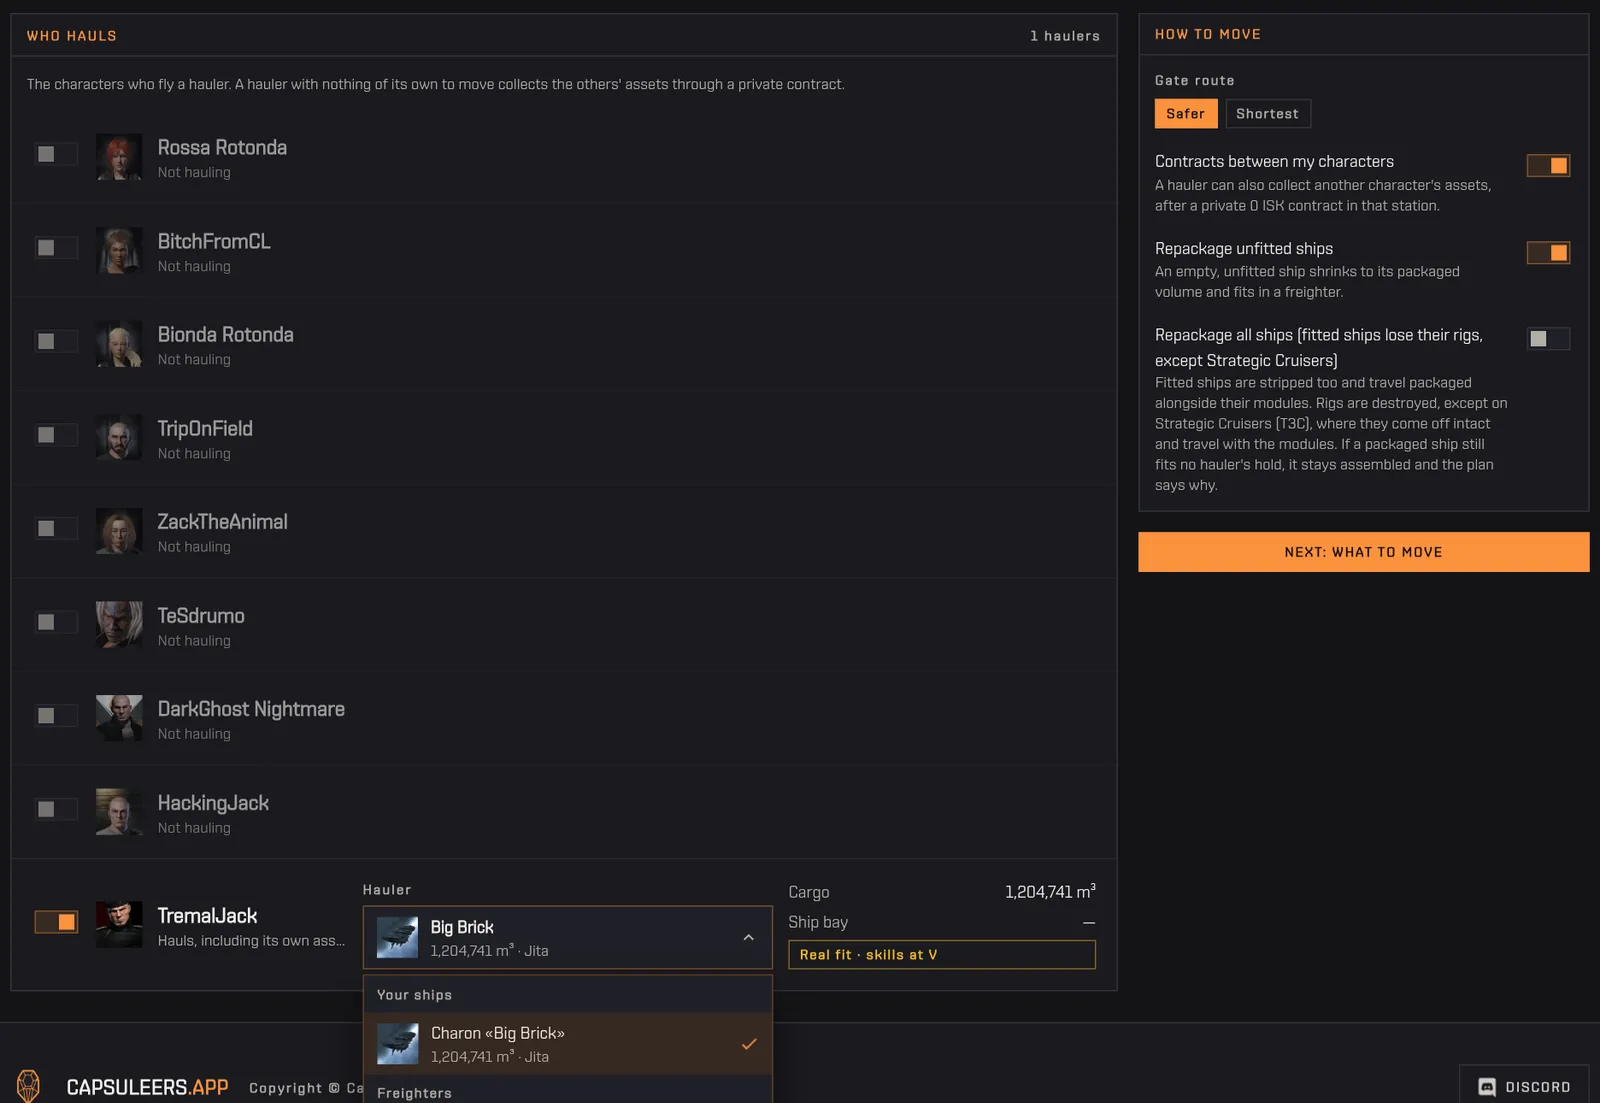Click DarkGhost Nightmare's character portrait
1600x1103 pixels.
point(119,718)
